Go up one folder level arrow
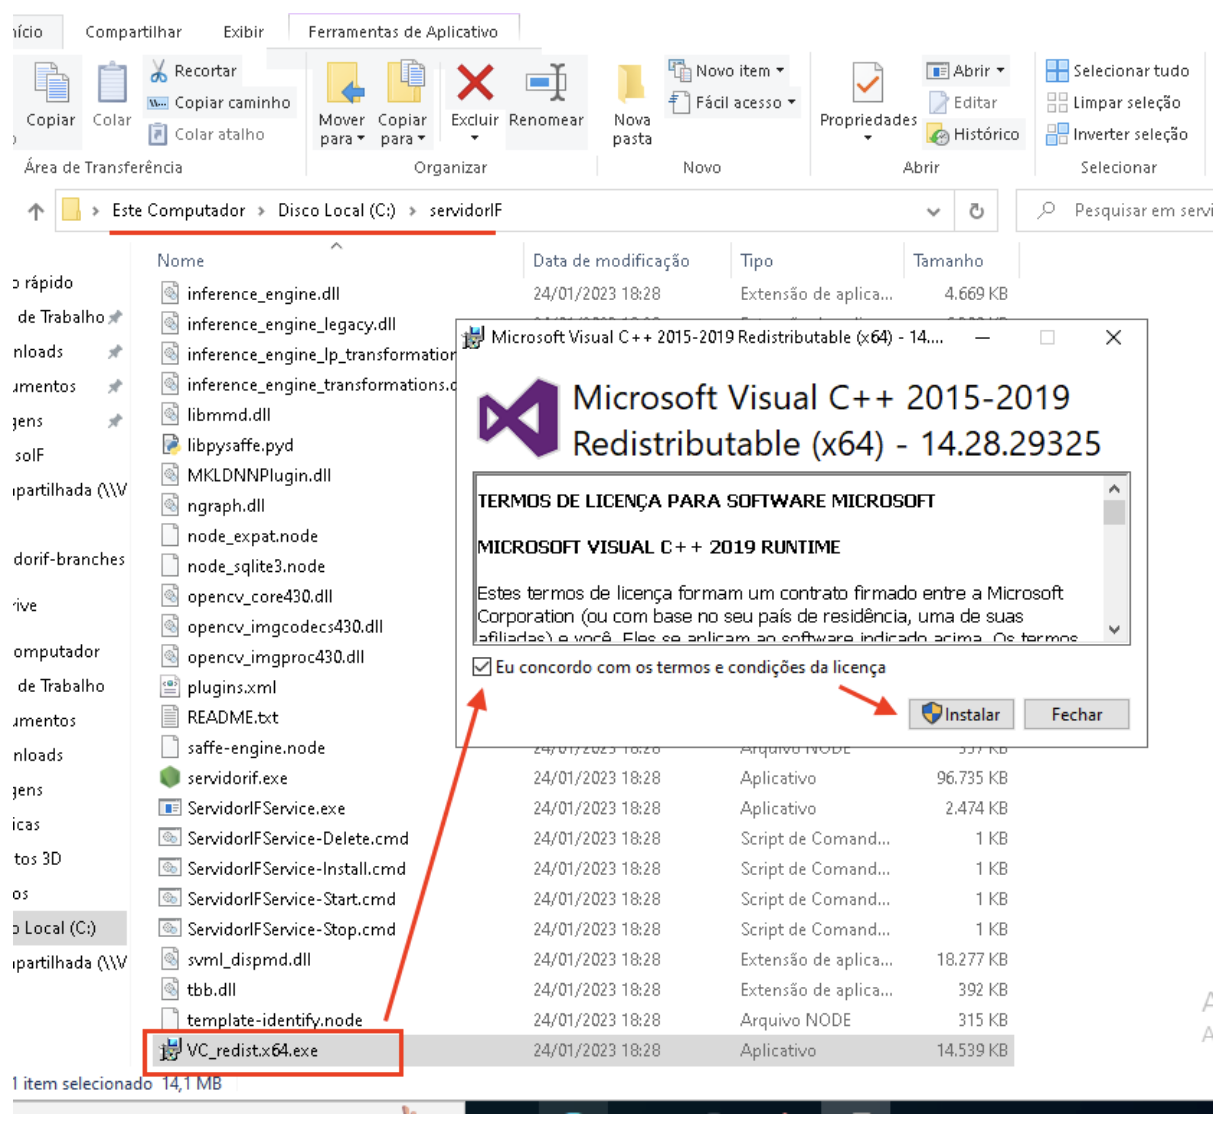 click(36, 211)
